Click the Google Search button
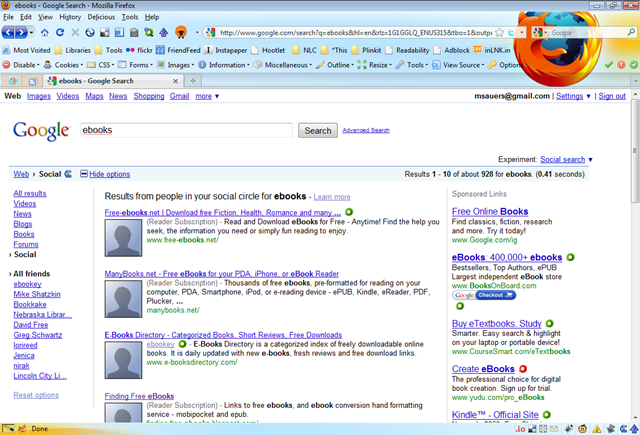640x435 pixels. tap(318, 131)
